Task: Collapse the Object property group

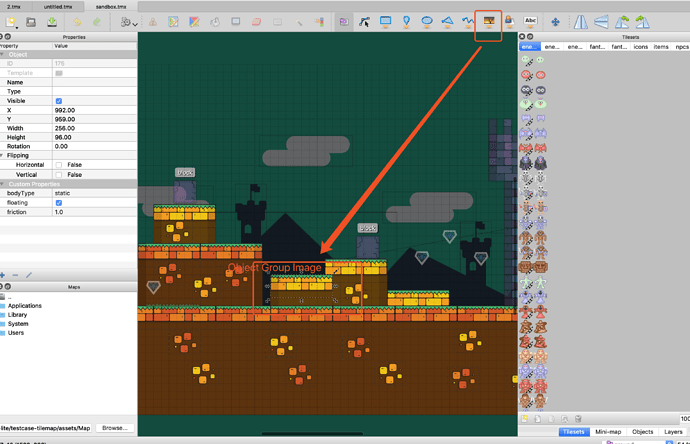Action: (3, 55)
